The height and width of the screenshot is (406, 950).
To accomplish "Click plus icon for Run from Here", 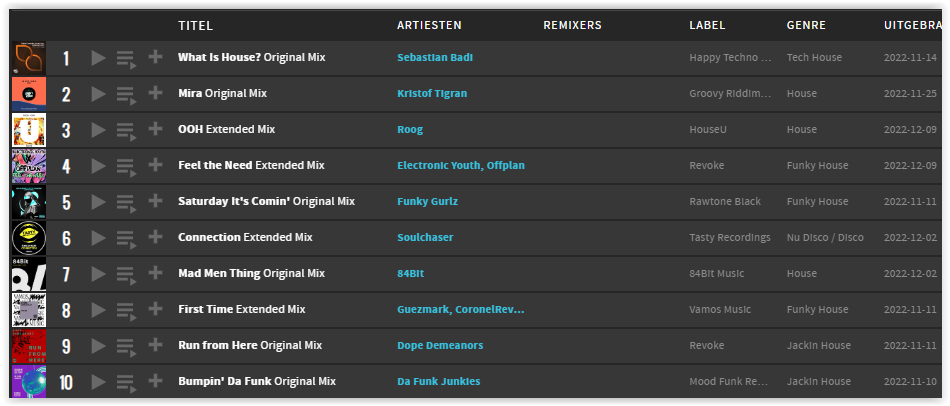I will (x=156, y=344).
